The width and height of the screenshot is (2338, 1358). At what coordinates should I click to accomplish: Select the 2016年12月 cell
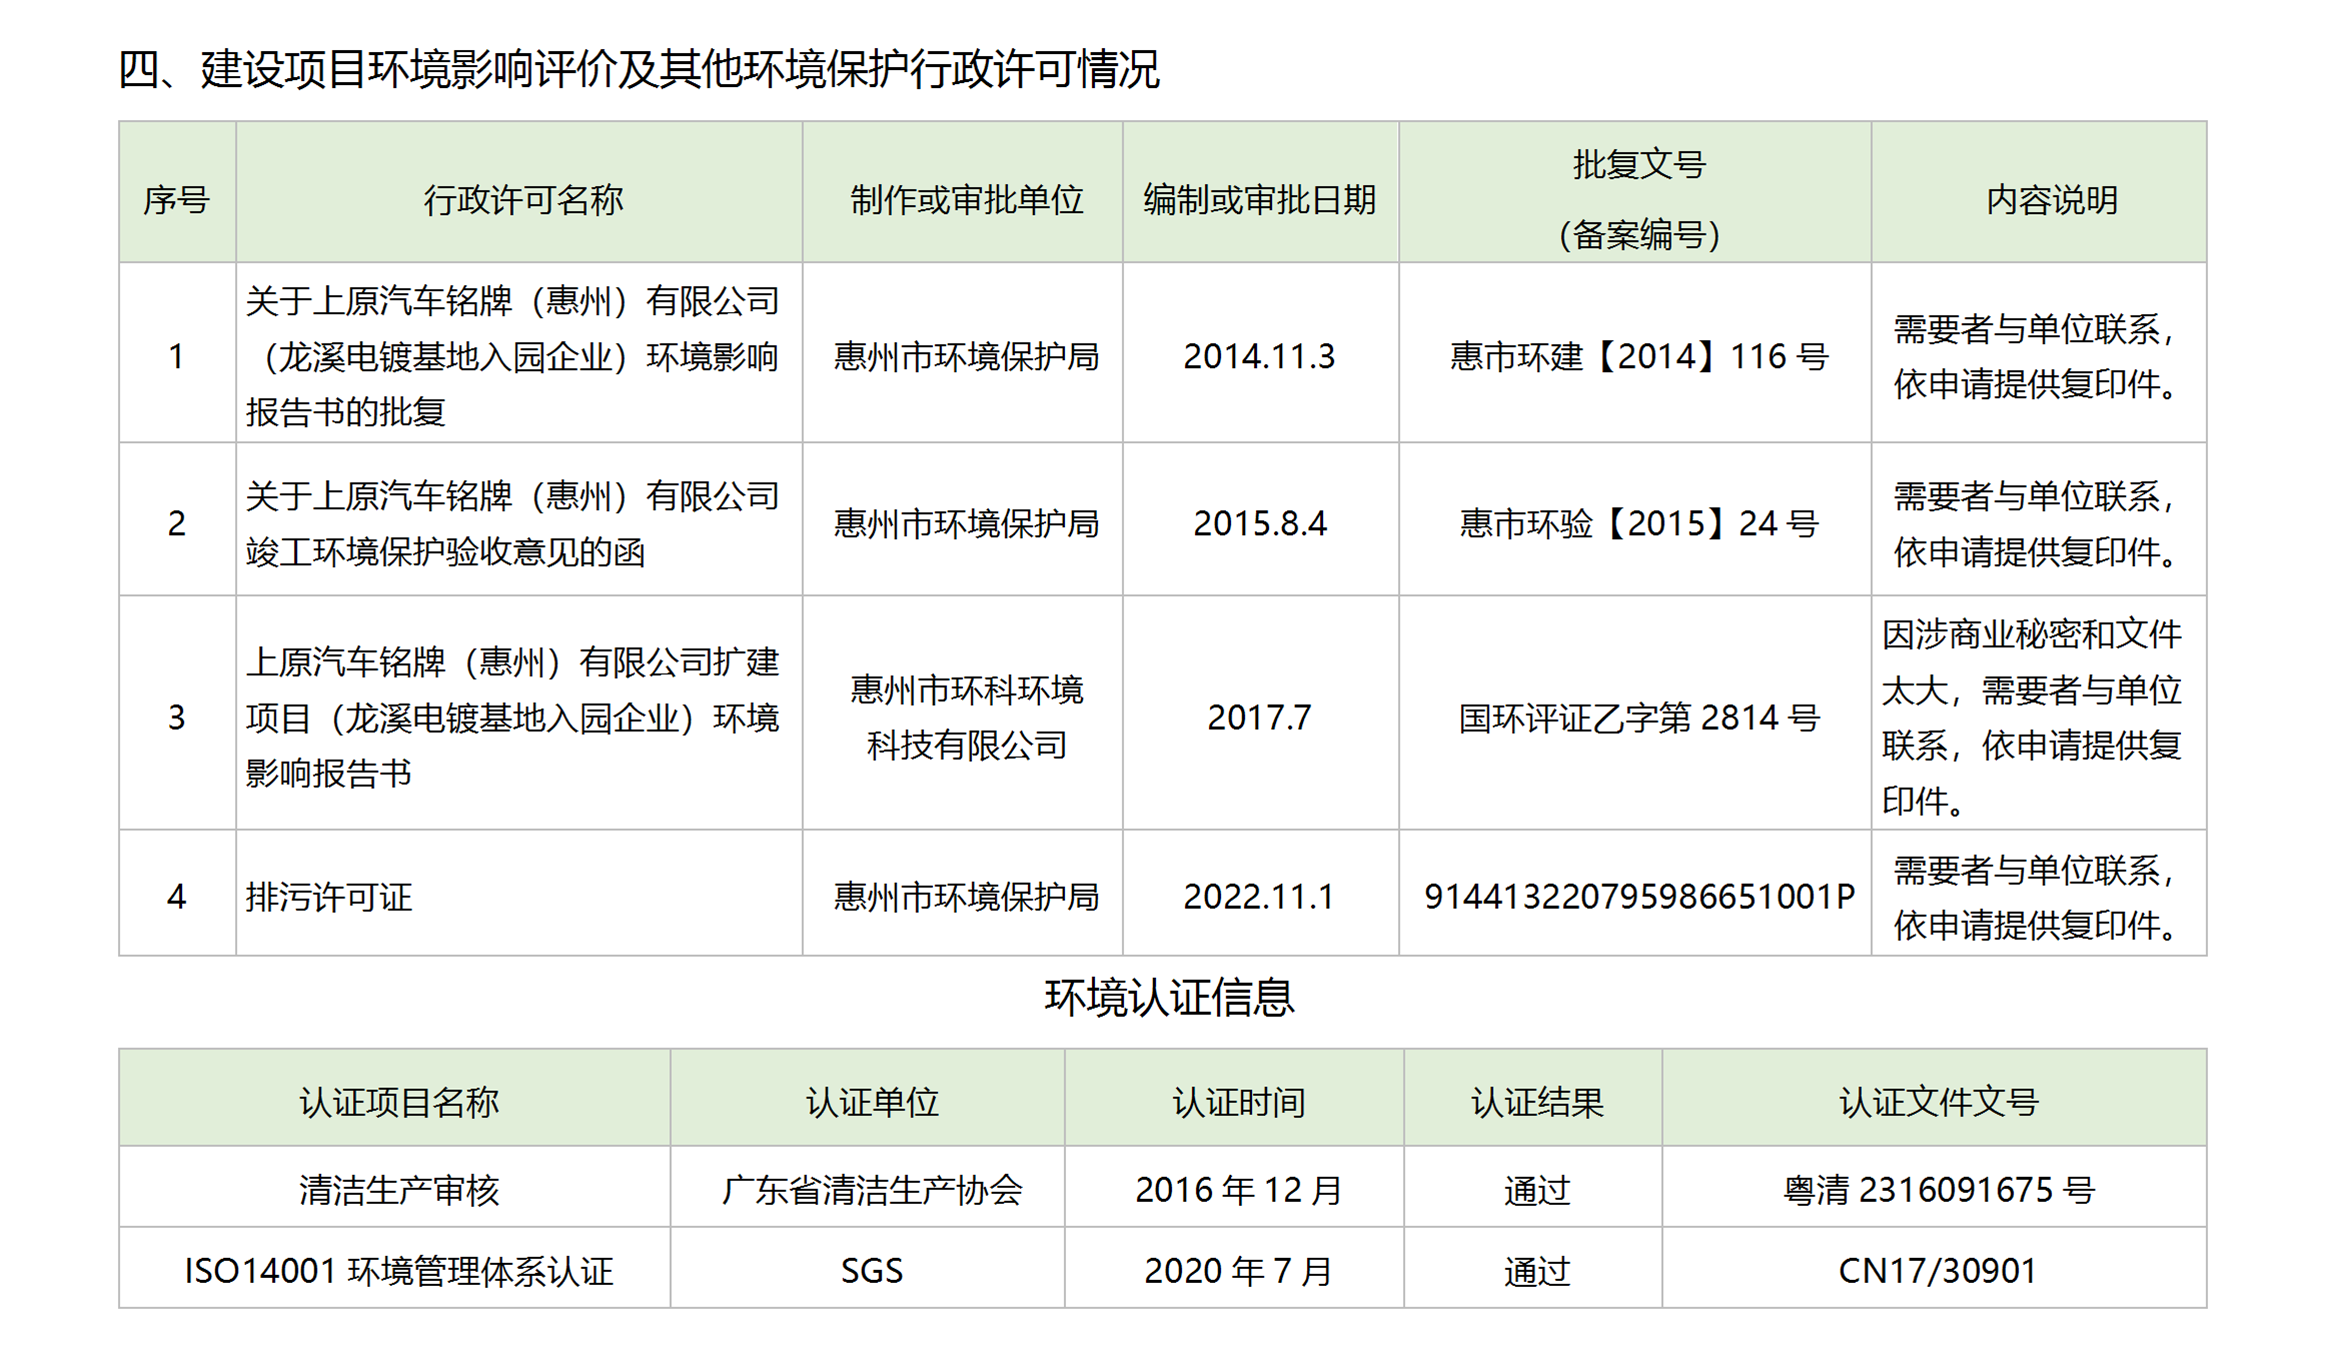pyautogui.click(x=1235, y=1187)
